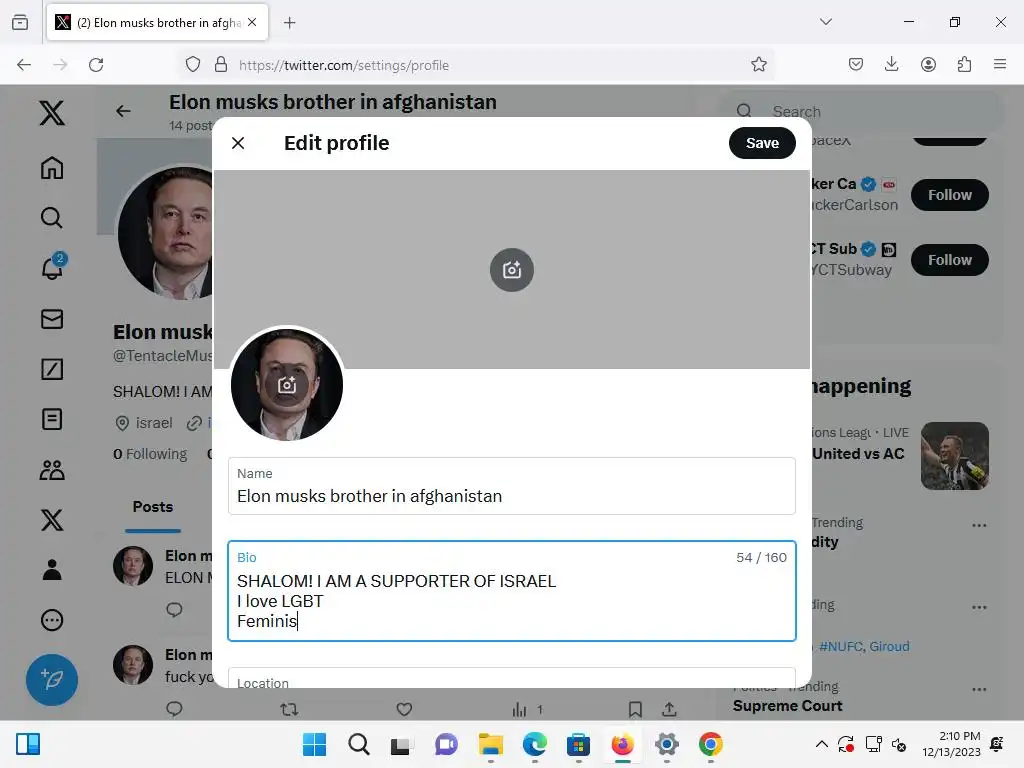Open Firefox extensions puzzle icon
The height and width of the screenshot is (768, 1024).
click(x=964, y=65)
